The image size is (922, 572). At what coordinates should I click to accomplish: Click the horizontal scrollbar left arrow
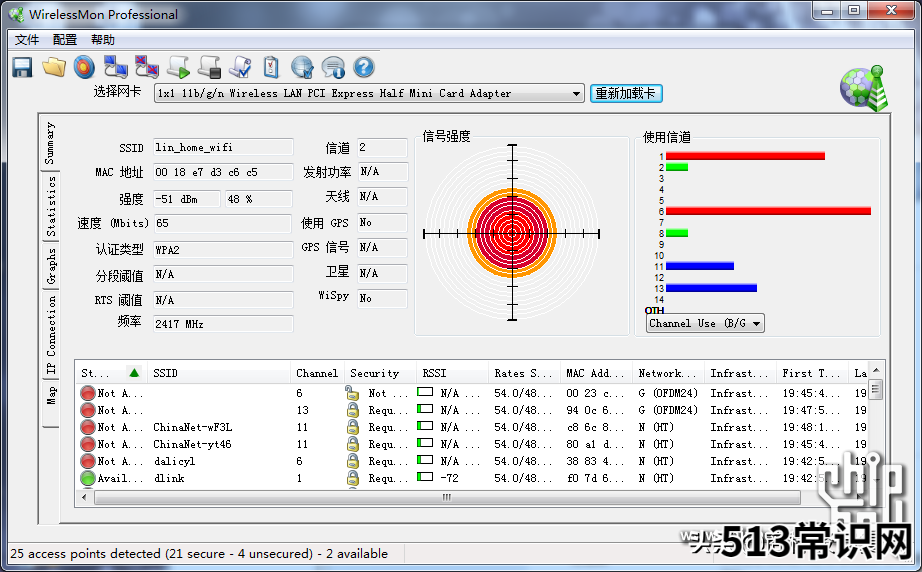tap(84, 497)
